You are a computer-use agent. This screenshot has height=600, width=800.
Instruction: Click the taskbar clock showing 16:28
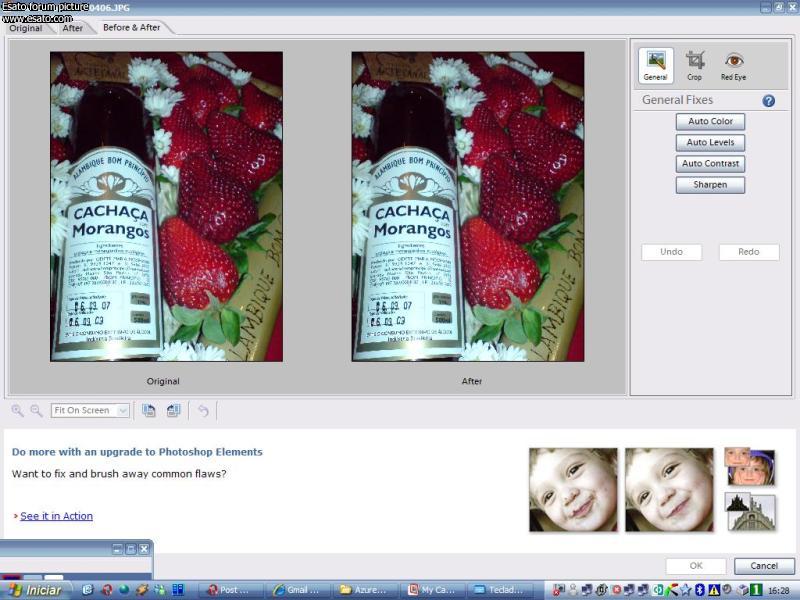pos(779,591)
